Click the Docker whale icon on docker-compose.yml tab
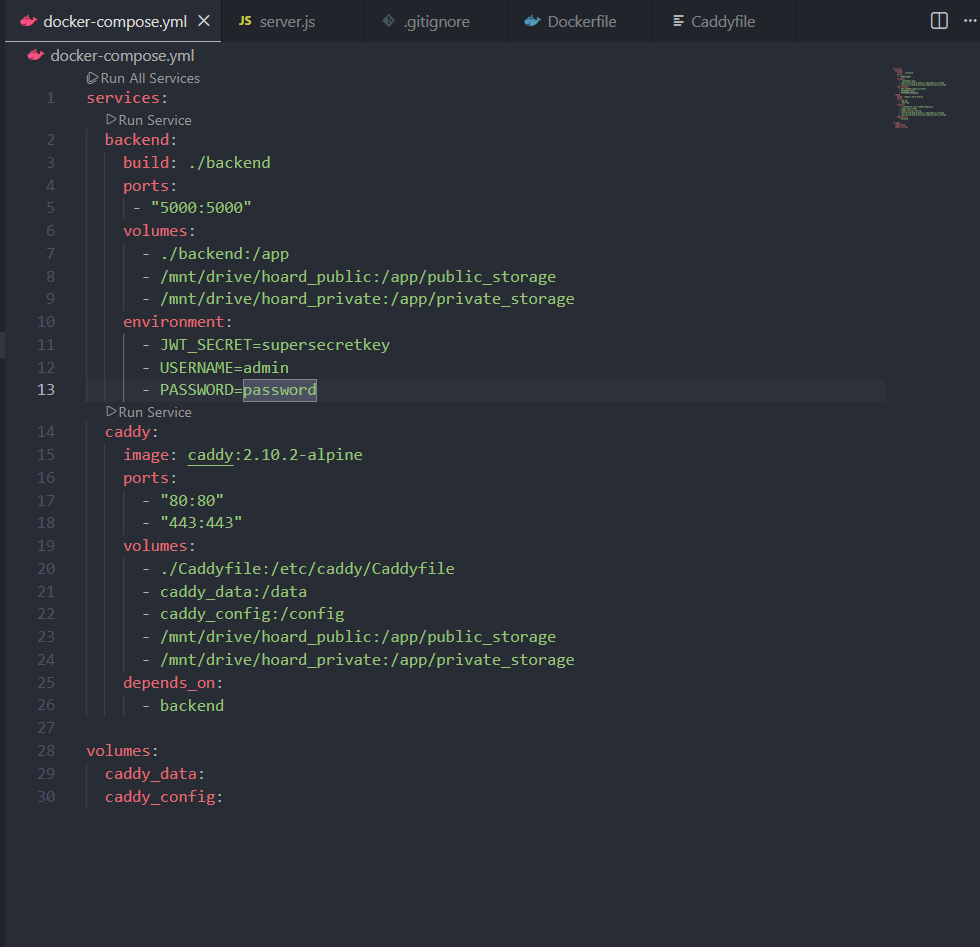980x947 pixels. [x=28, y=21]
